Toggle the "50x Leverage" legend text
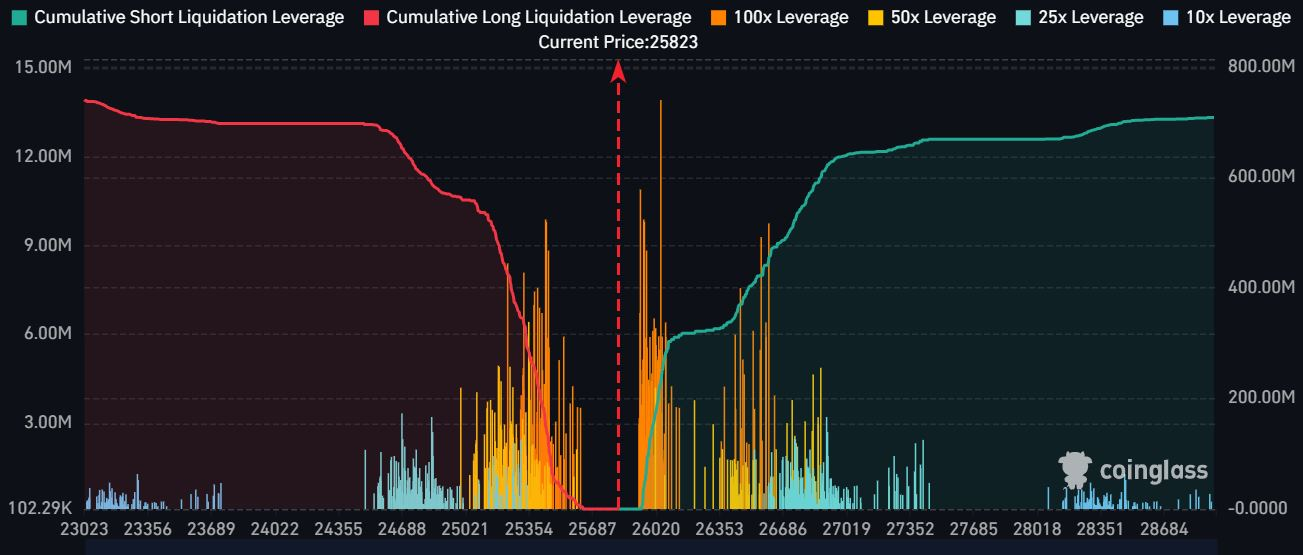The width and height of the screenshot is (1303, 555). coord(944,17)
